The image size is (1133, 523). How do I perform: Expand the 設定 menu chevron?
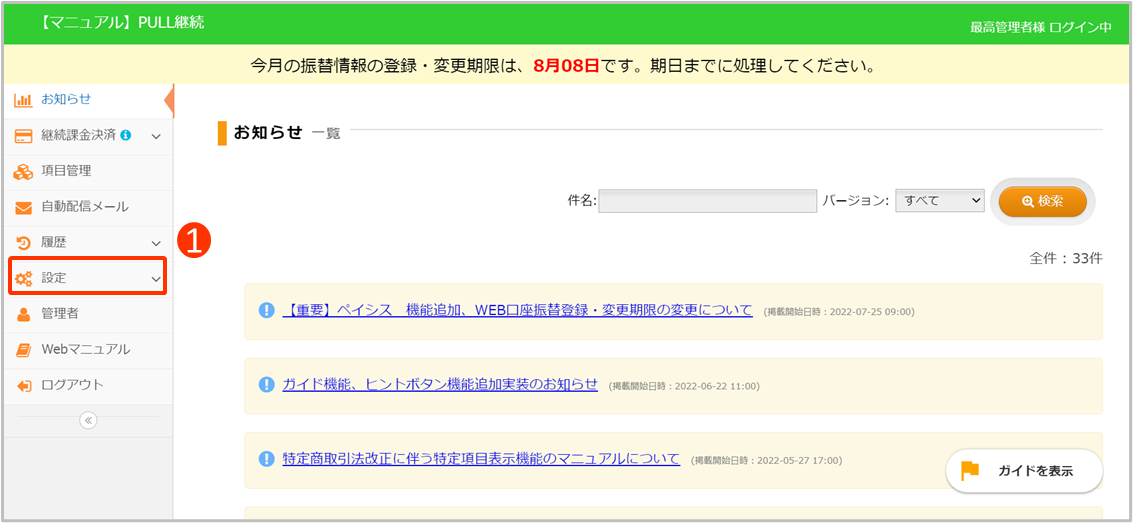tap(156, 279)
